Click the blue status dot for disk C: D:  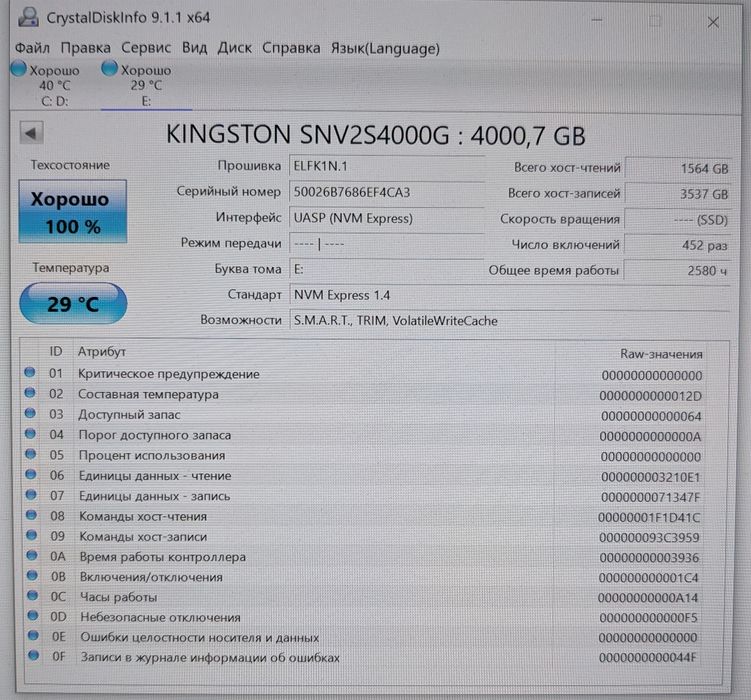[x=19, y=68]
